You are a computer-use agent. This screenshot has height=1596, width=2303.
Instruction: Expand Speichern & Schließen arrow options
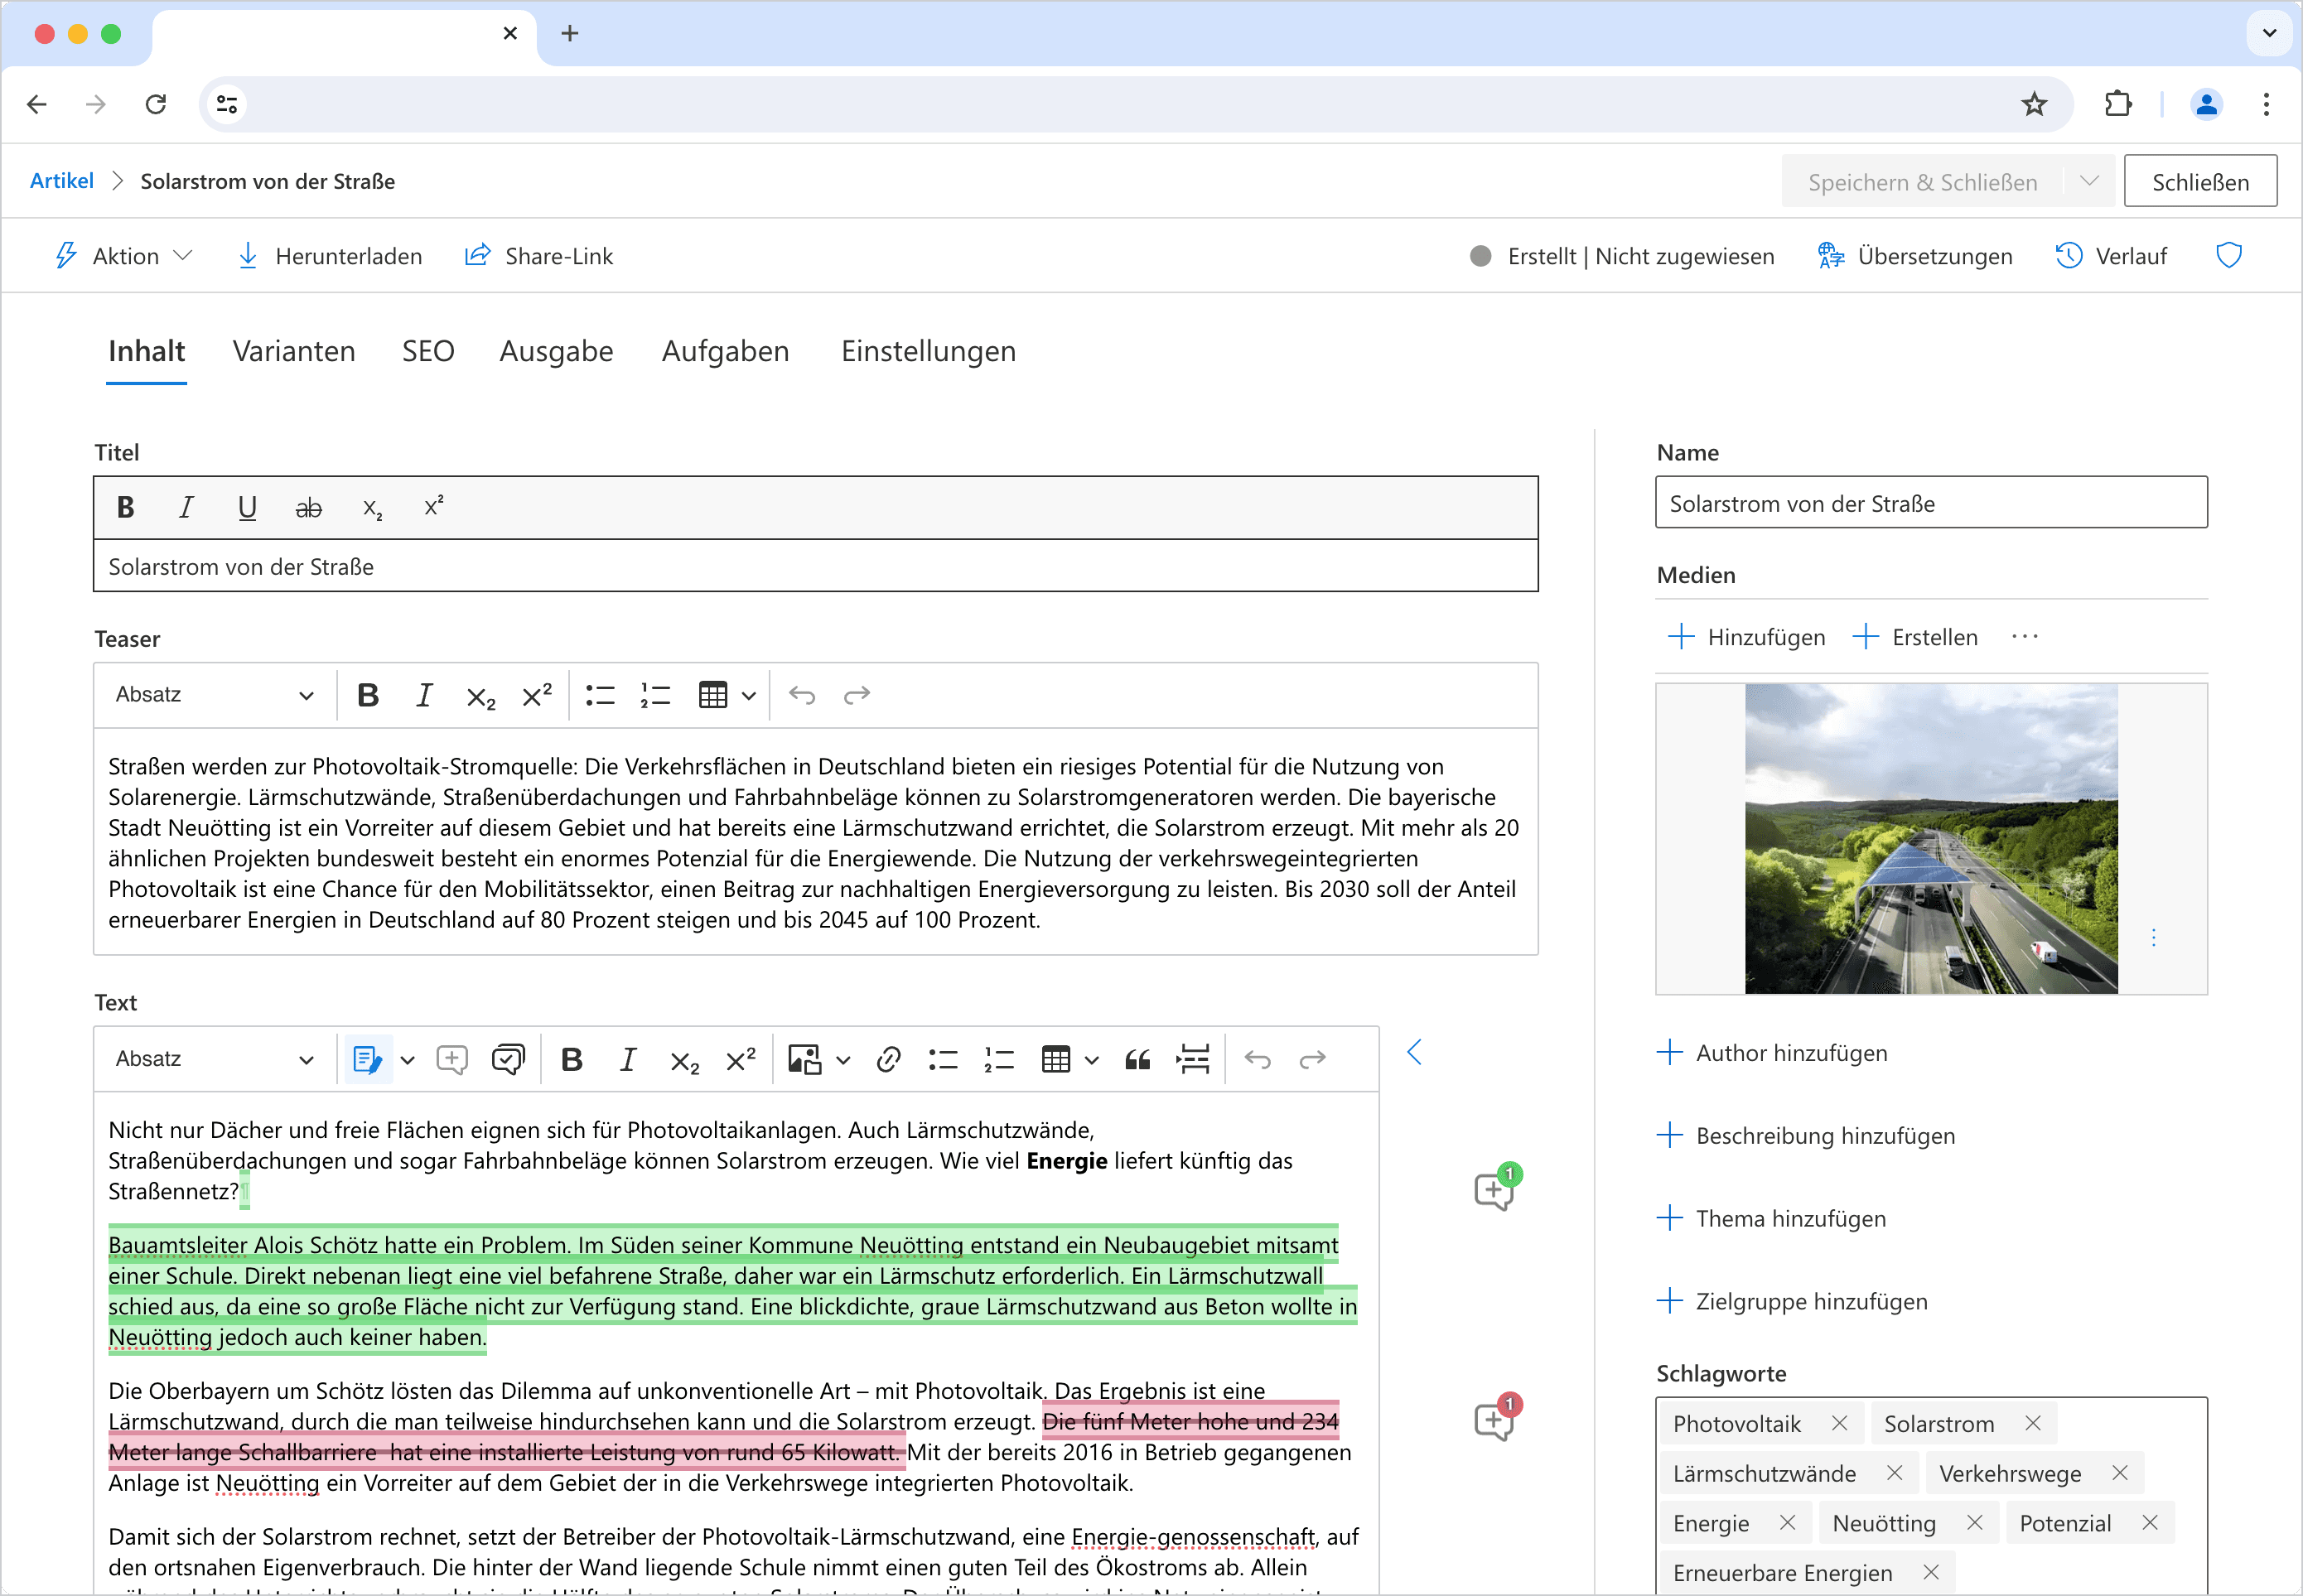coord(2089,181)
